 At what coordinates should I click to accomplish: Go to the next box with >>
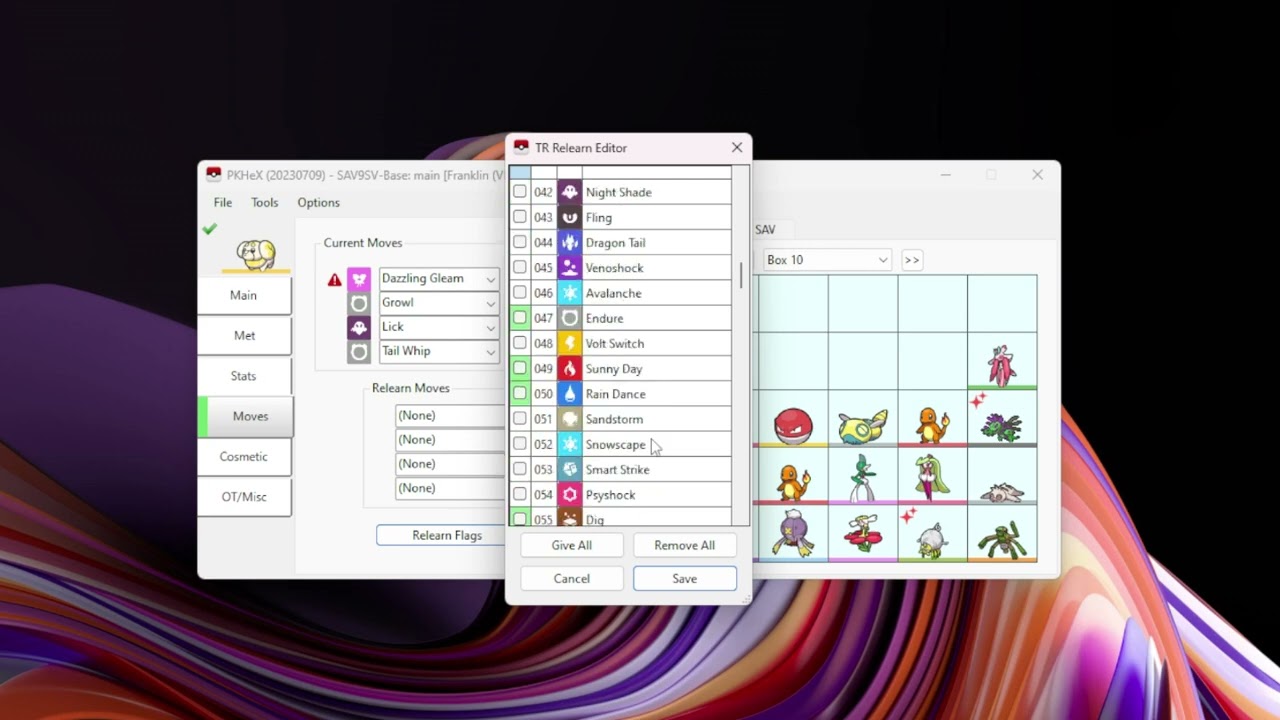pyautogui.click(x=912, y=260)
